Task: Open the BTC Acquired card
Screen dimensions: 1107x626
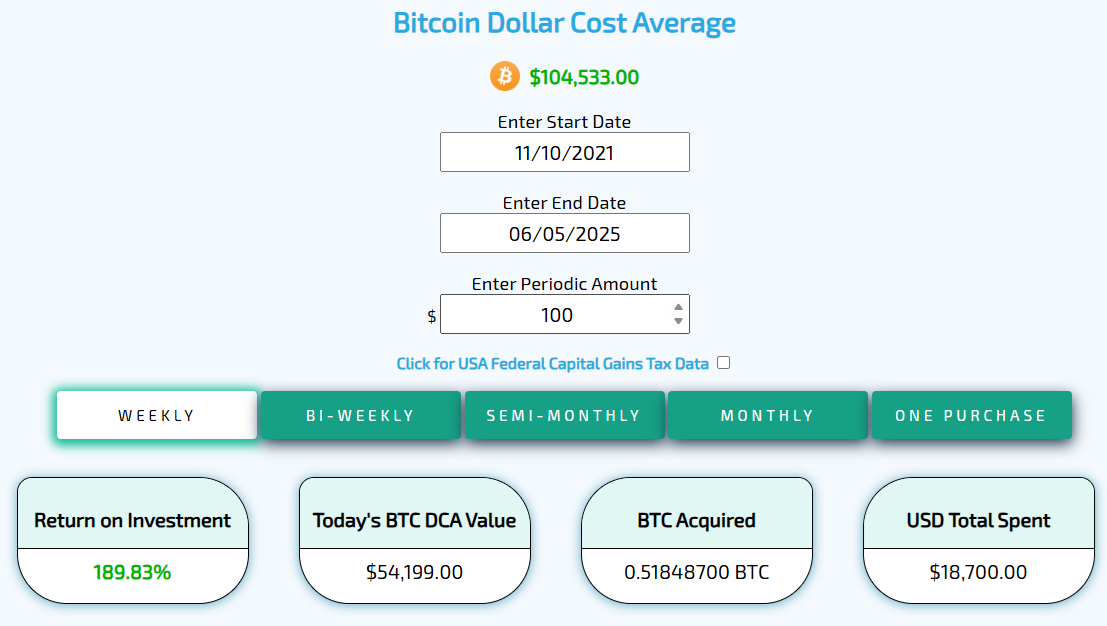Action: click(x=697, y=541)
